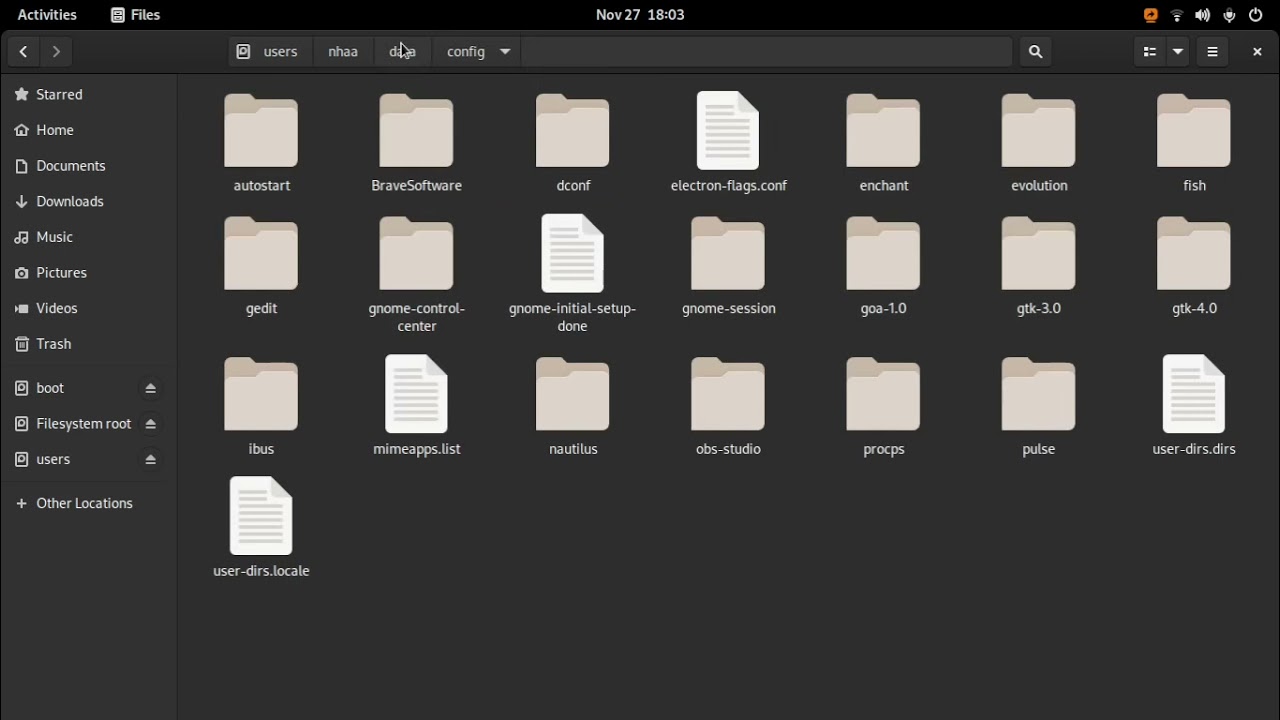Select the dconf folder
The width and height of the screenshot is (1280, 720).
(573, 142)
